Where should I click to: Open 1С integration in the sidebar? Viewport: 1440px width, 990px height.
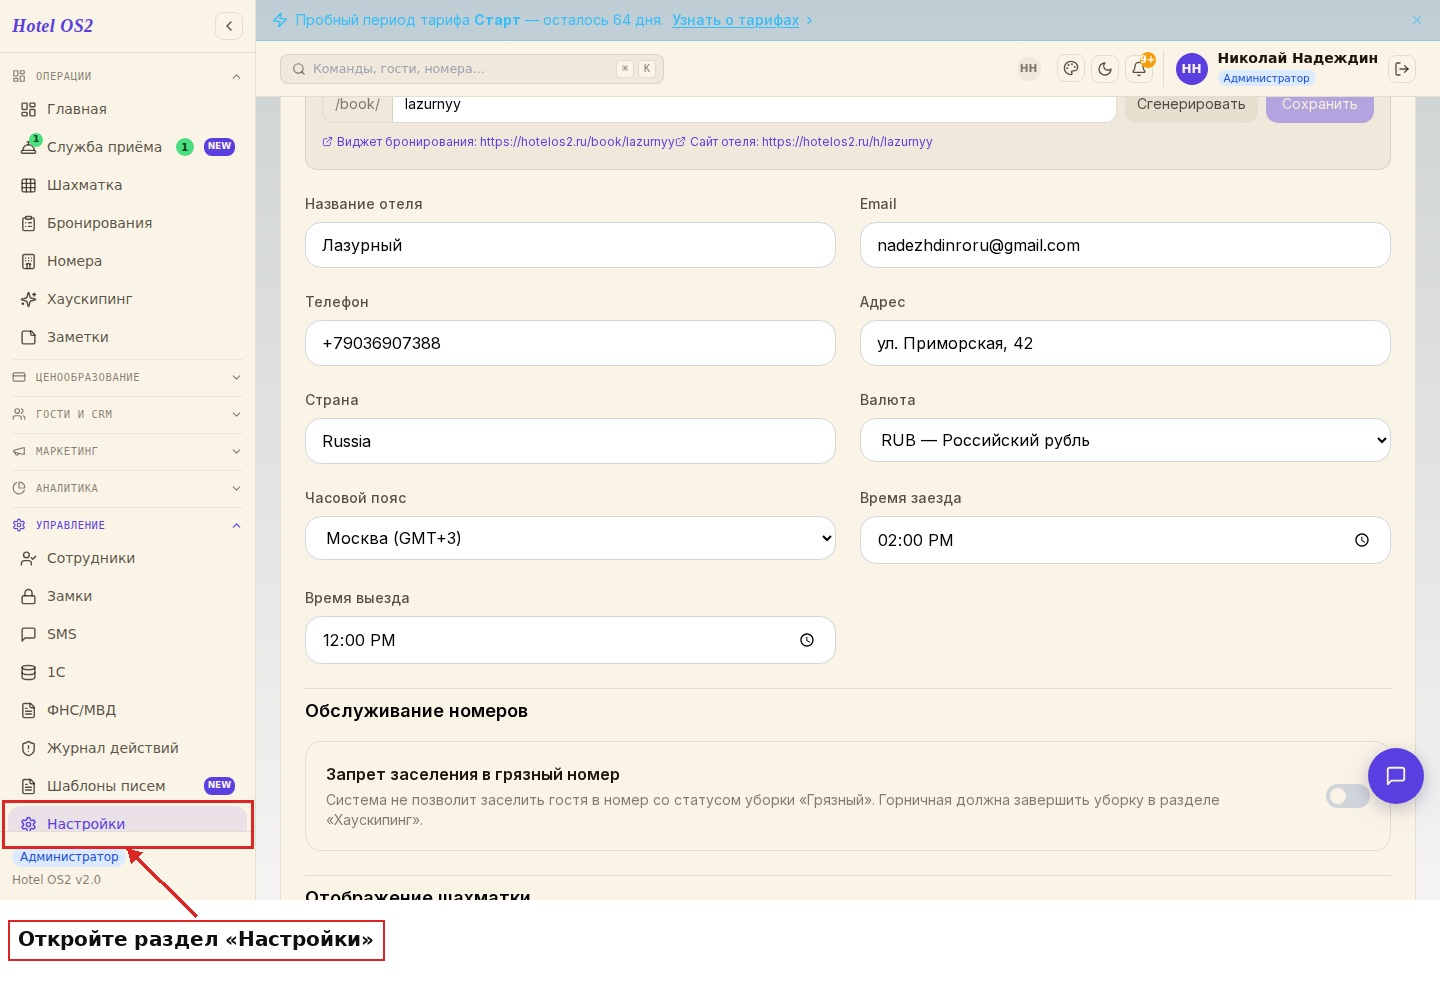[128, 672]
